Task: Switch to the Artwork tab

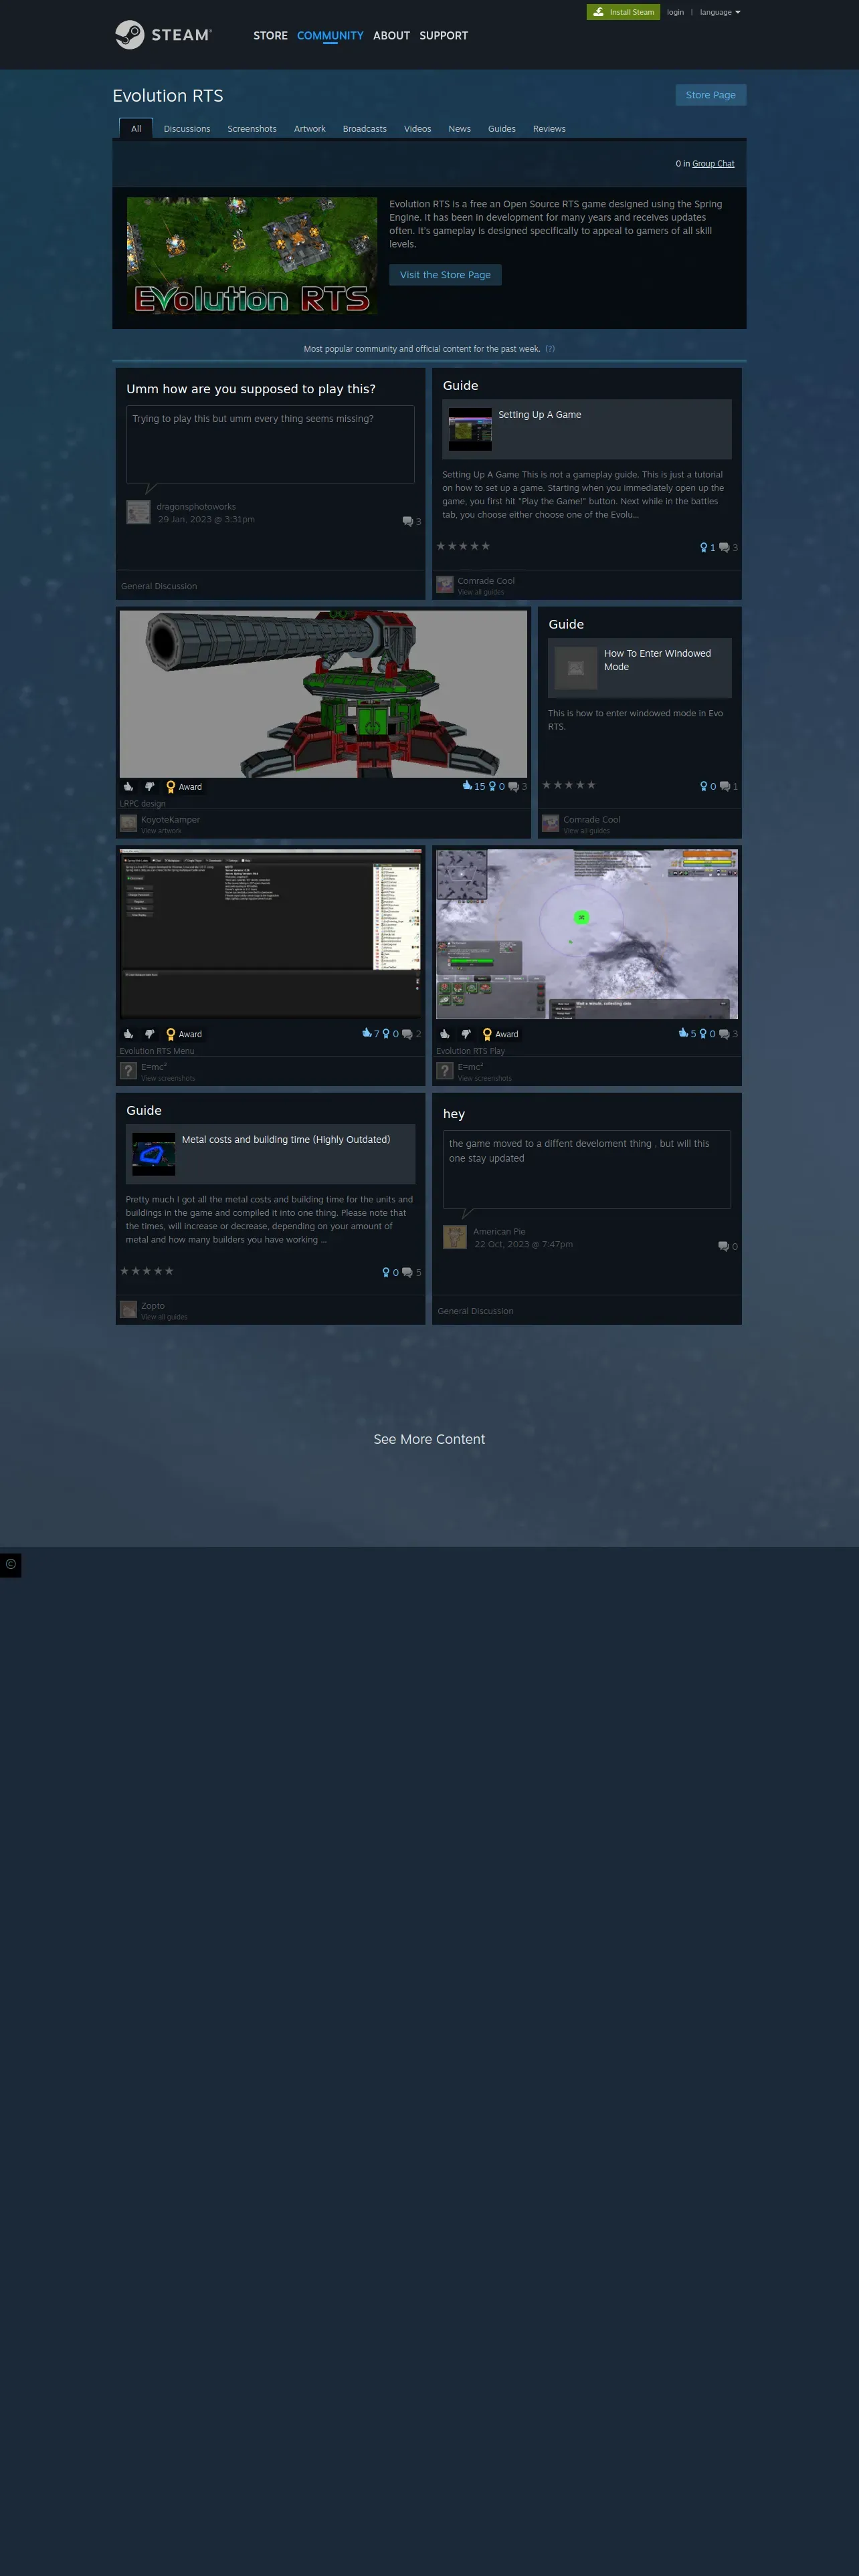Action: point(310,128)
